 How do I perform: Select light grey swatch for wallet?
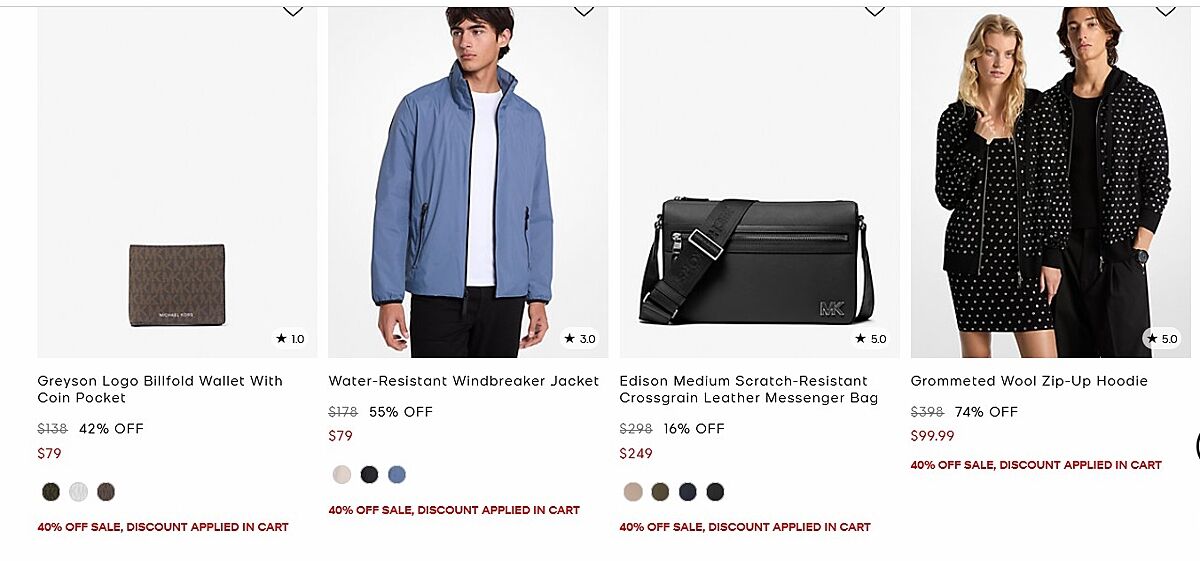click(79, 492)
